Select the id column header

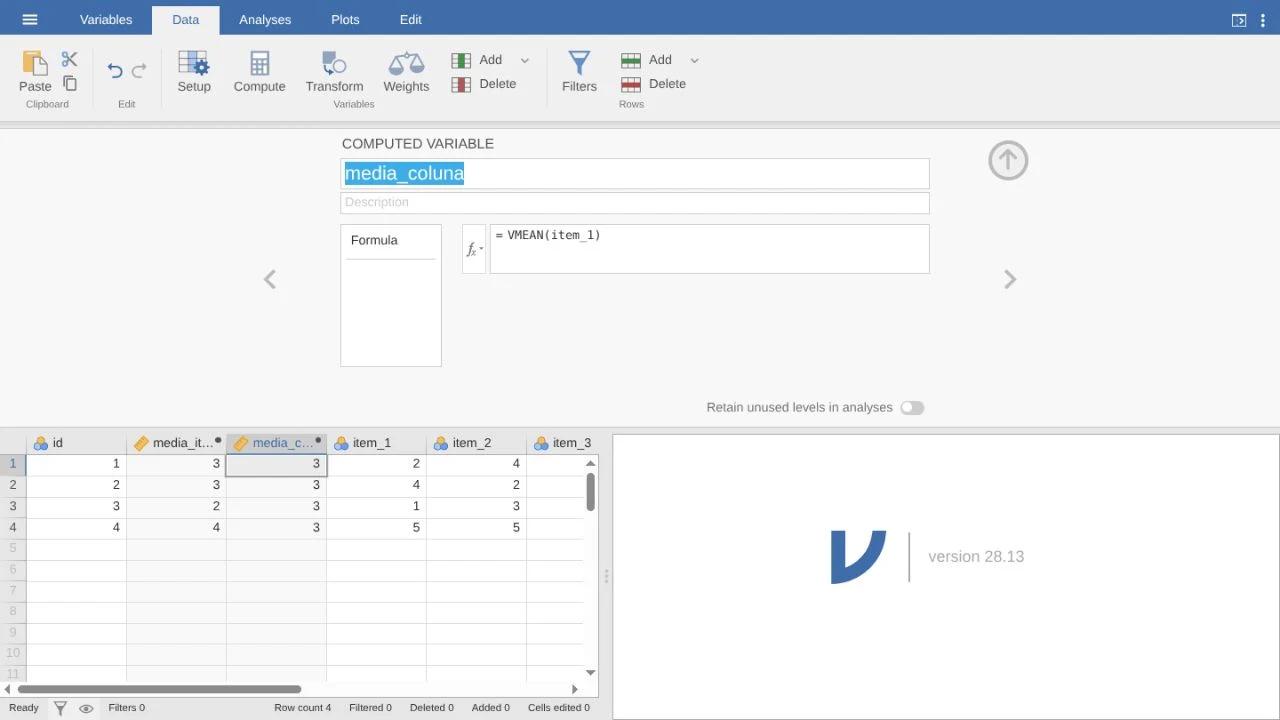[x=76, y=443]
